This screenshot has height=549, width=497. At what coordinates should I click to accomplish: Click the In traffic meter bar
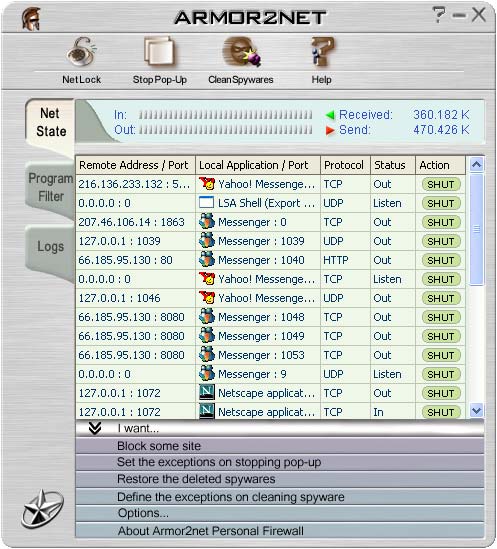[x=225, y=114]
